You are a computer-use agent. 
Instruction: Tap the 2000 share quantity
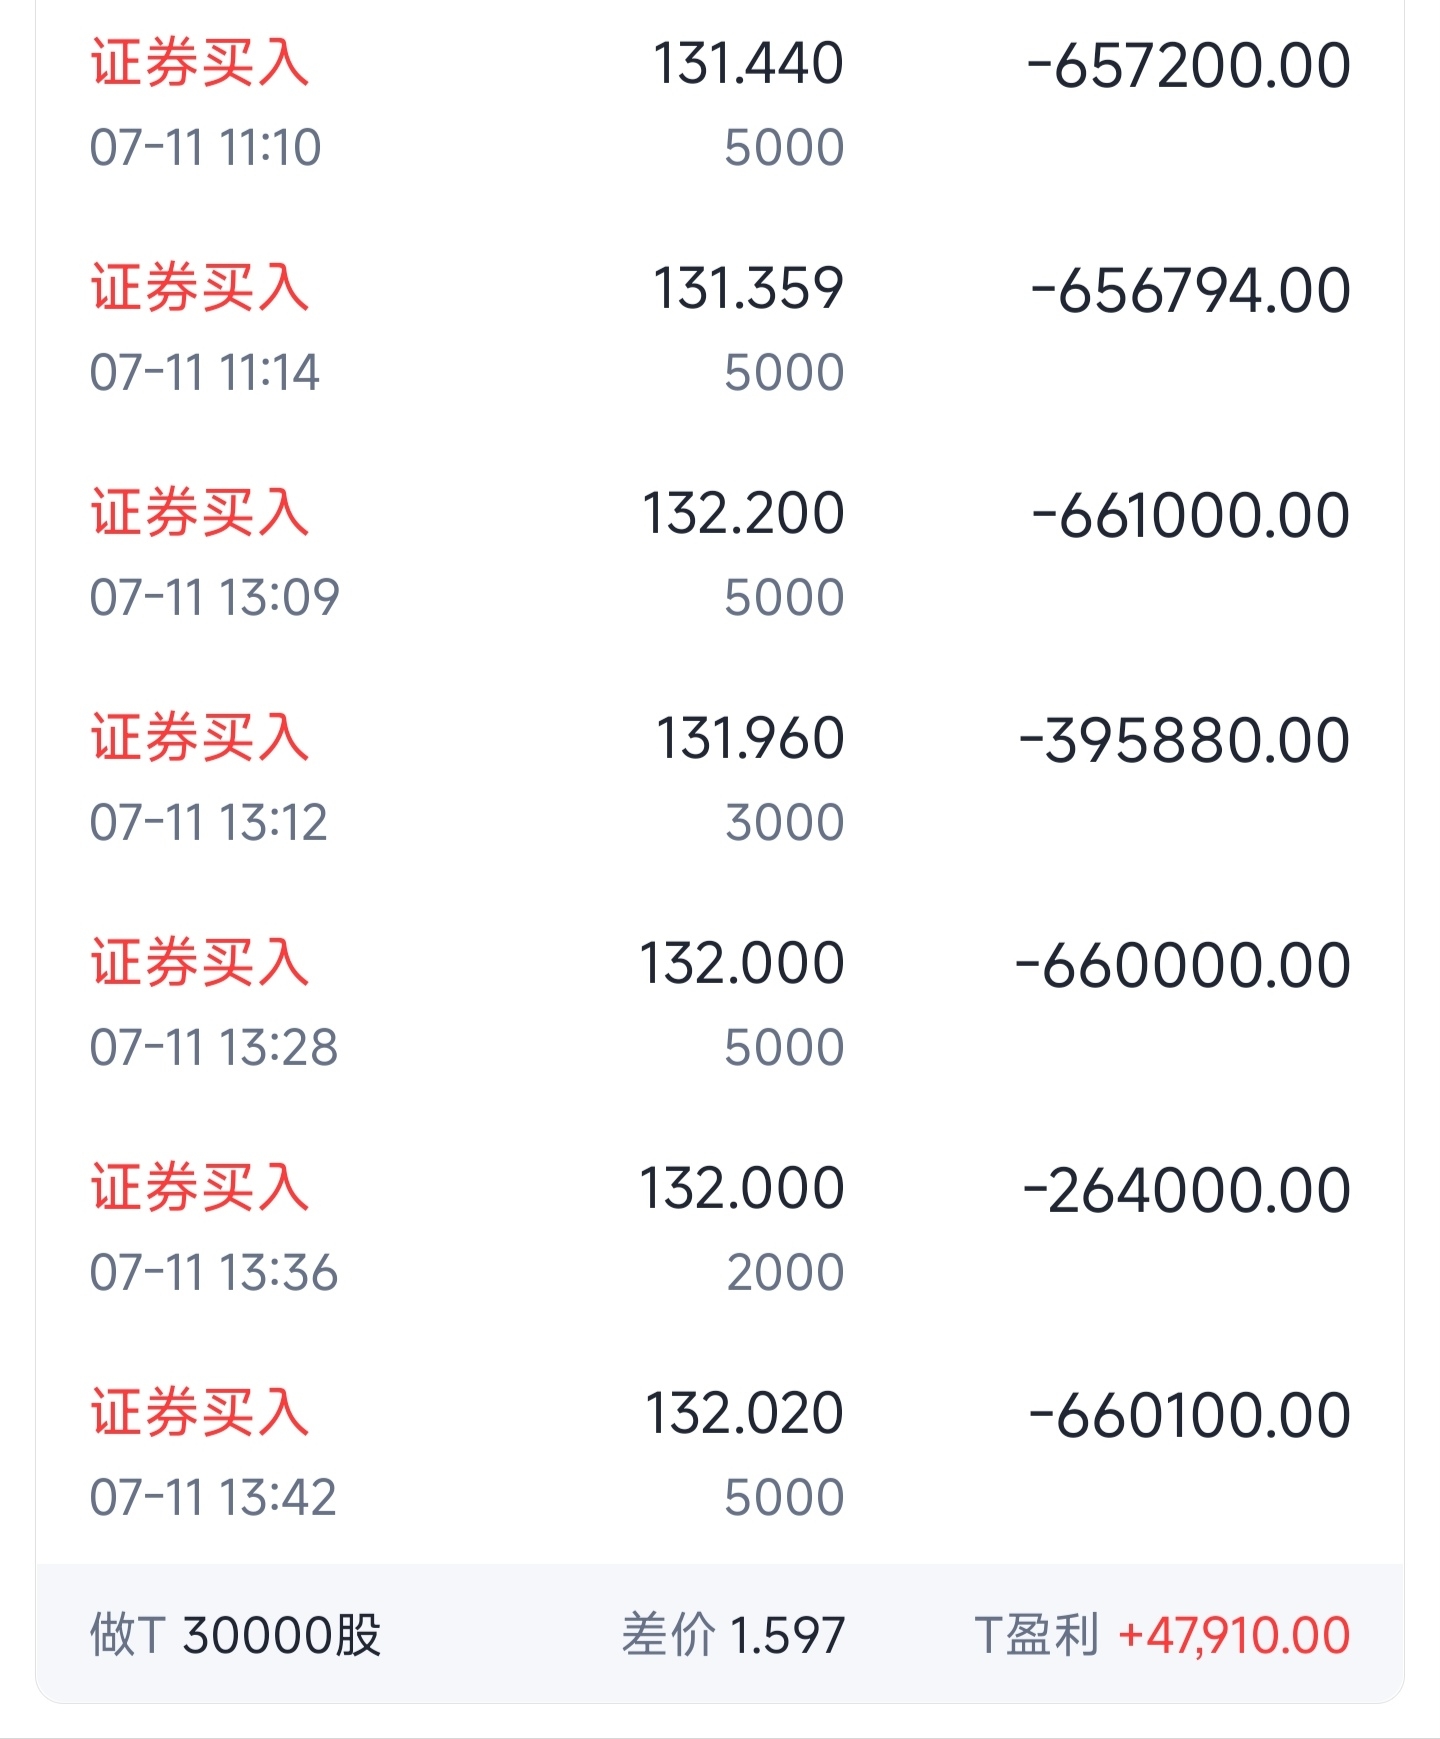coord(785,1273)
